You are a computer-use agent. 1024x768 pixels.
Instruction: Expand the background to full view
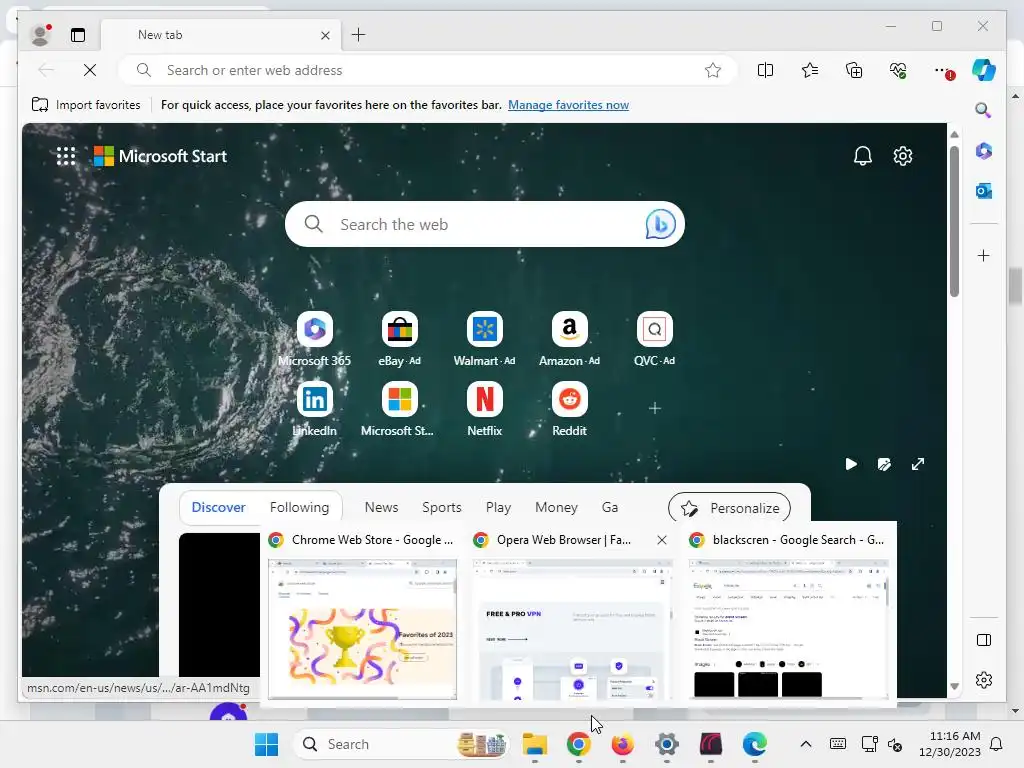pyautogui.click(x=918, y=464)
